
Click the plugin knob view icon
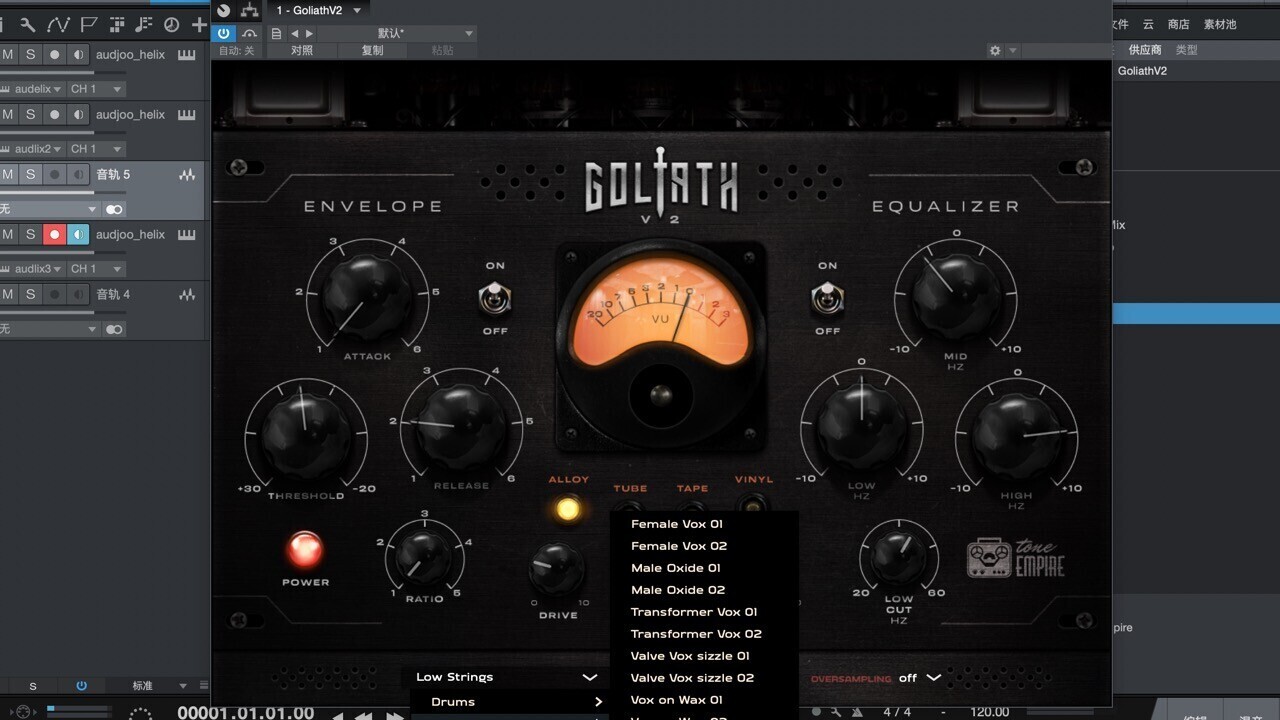coord(224,10)
